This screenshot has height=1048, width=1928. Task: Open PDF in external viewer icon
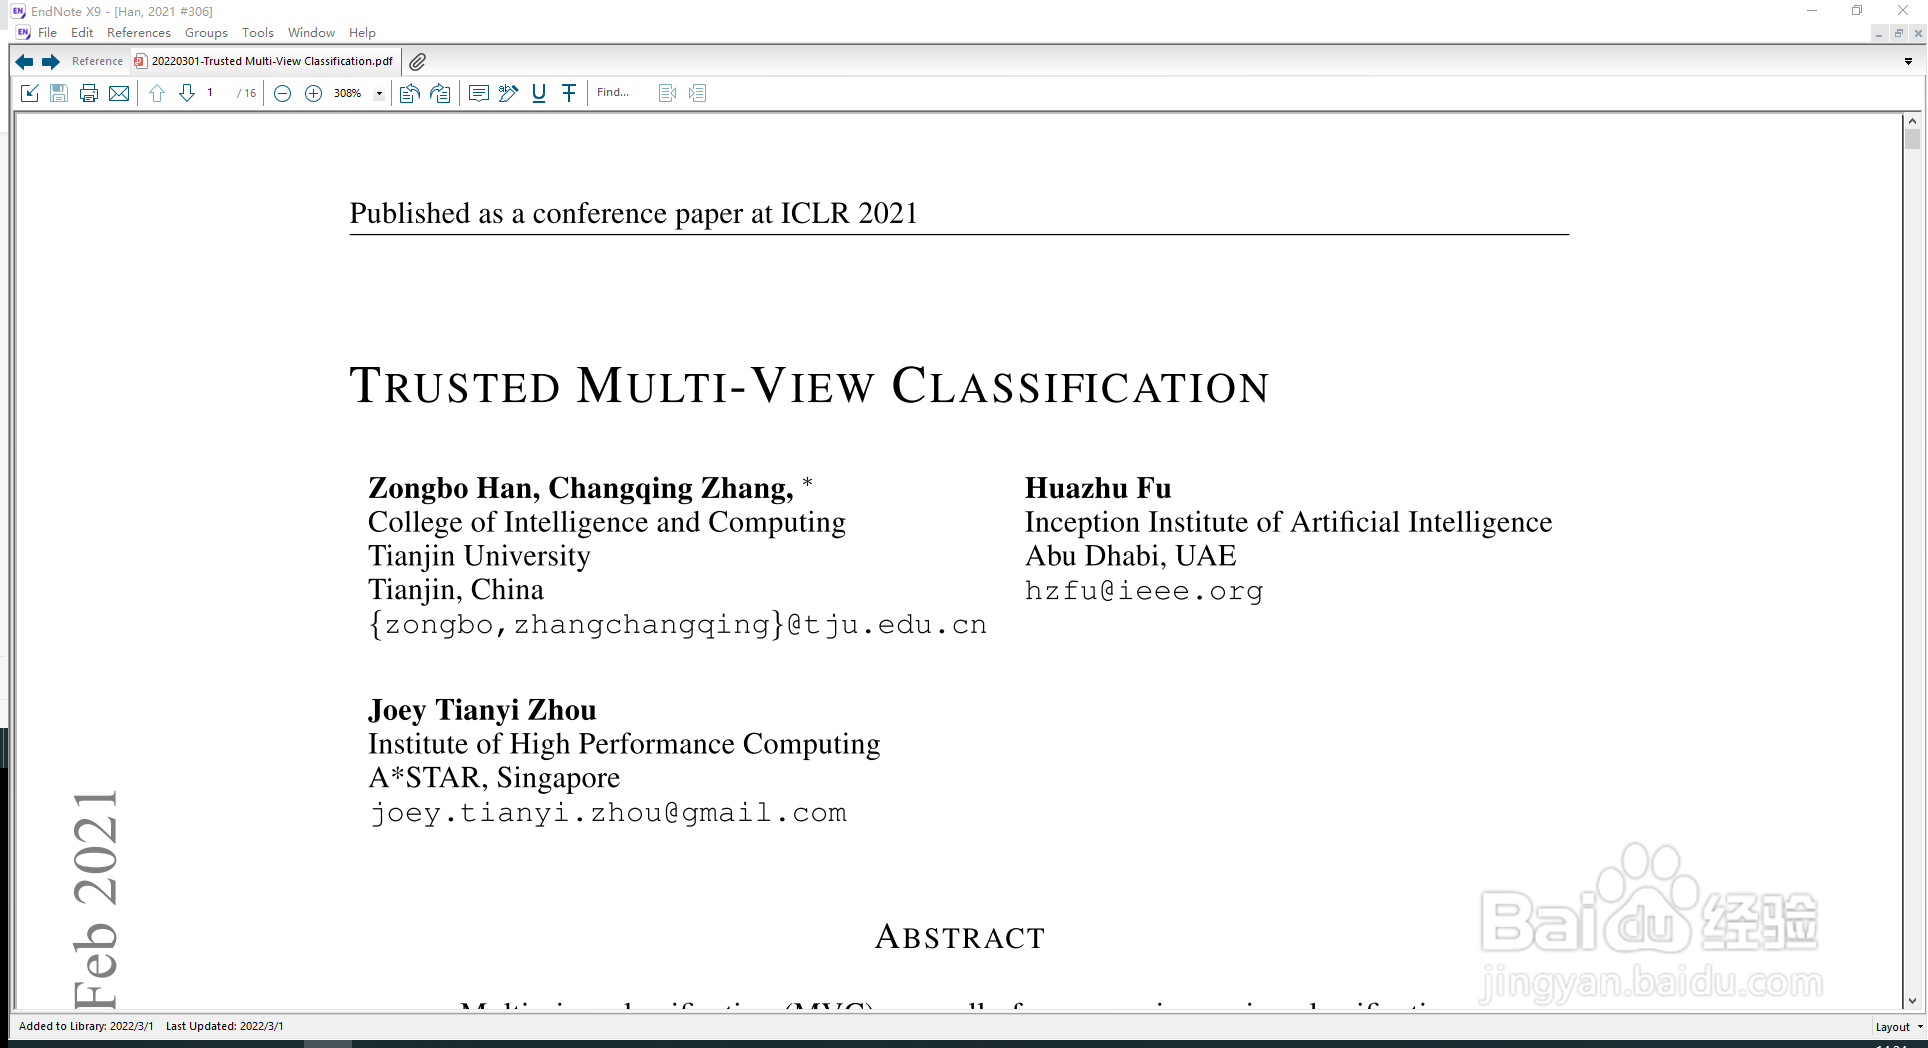[x=30, y=93]
